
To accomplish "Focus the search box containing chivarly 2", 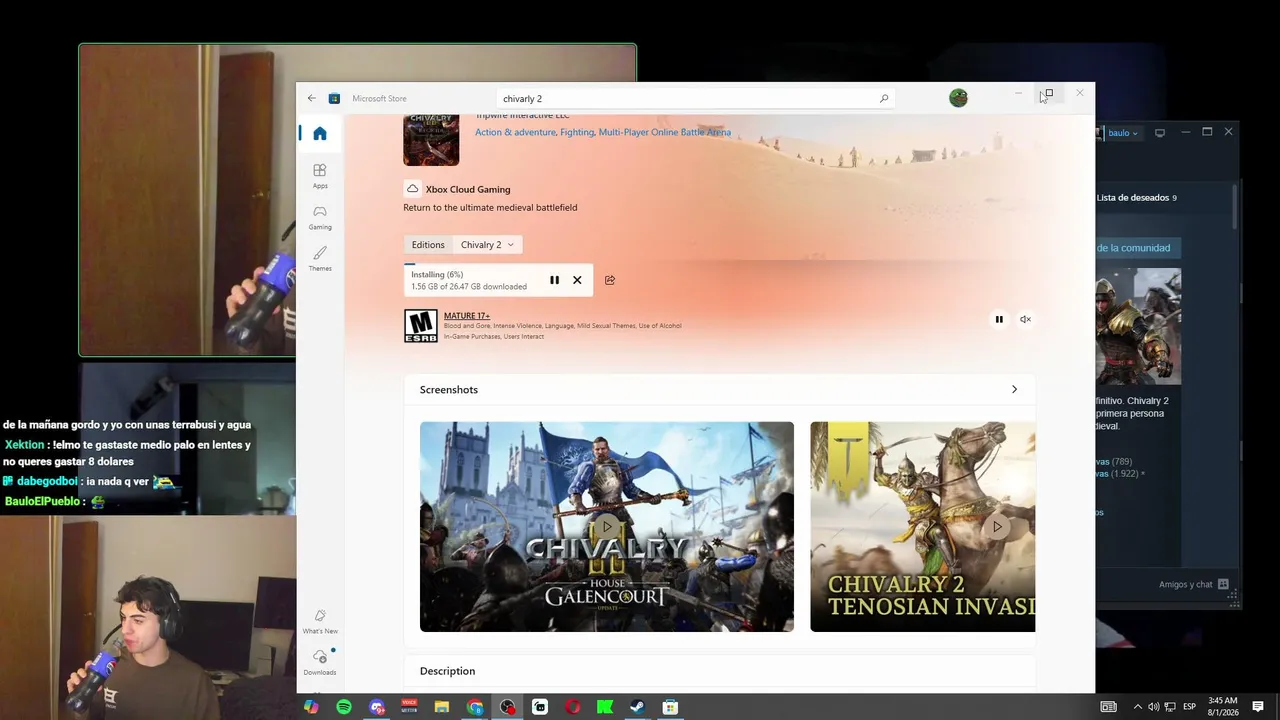I will pos(695,98).
